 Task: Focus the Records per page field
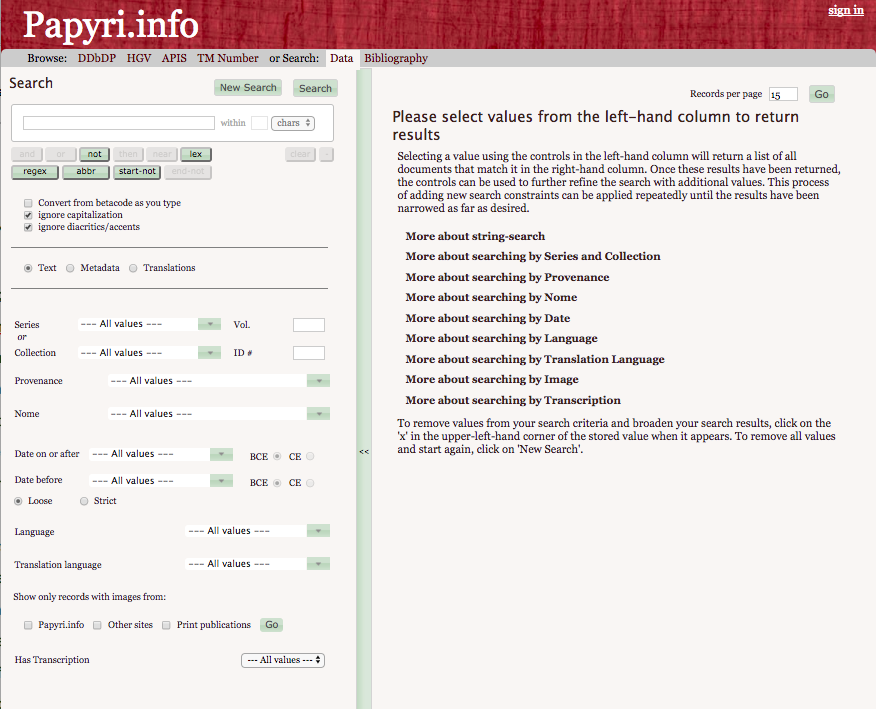[783, 94]
